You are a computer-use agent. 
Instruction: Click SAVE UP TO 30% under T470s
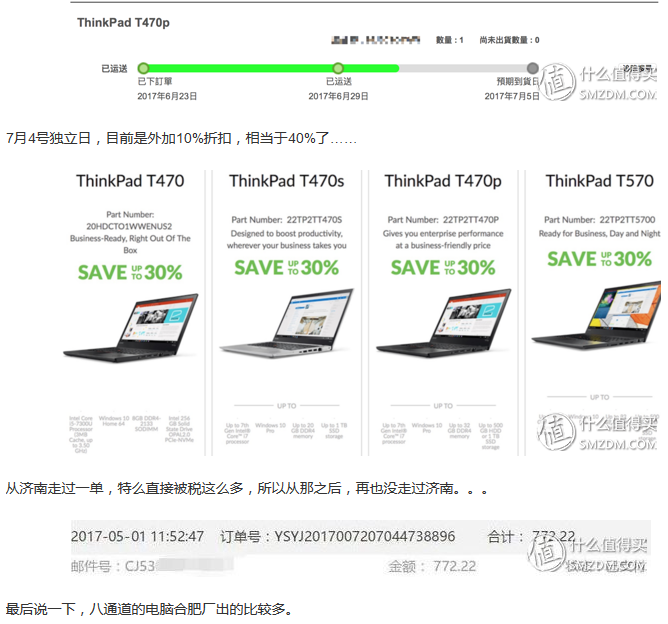point(287,267)
